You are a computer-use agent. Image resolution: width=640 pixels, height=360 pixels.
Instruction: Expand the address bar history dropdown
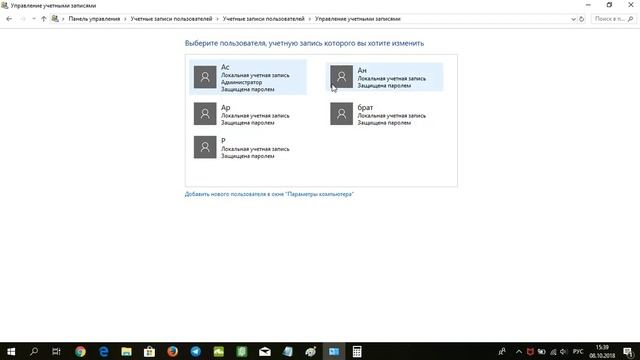pyautogui.click(x=573, y=19)
